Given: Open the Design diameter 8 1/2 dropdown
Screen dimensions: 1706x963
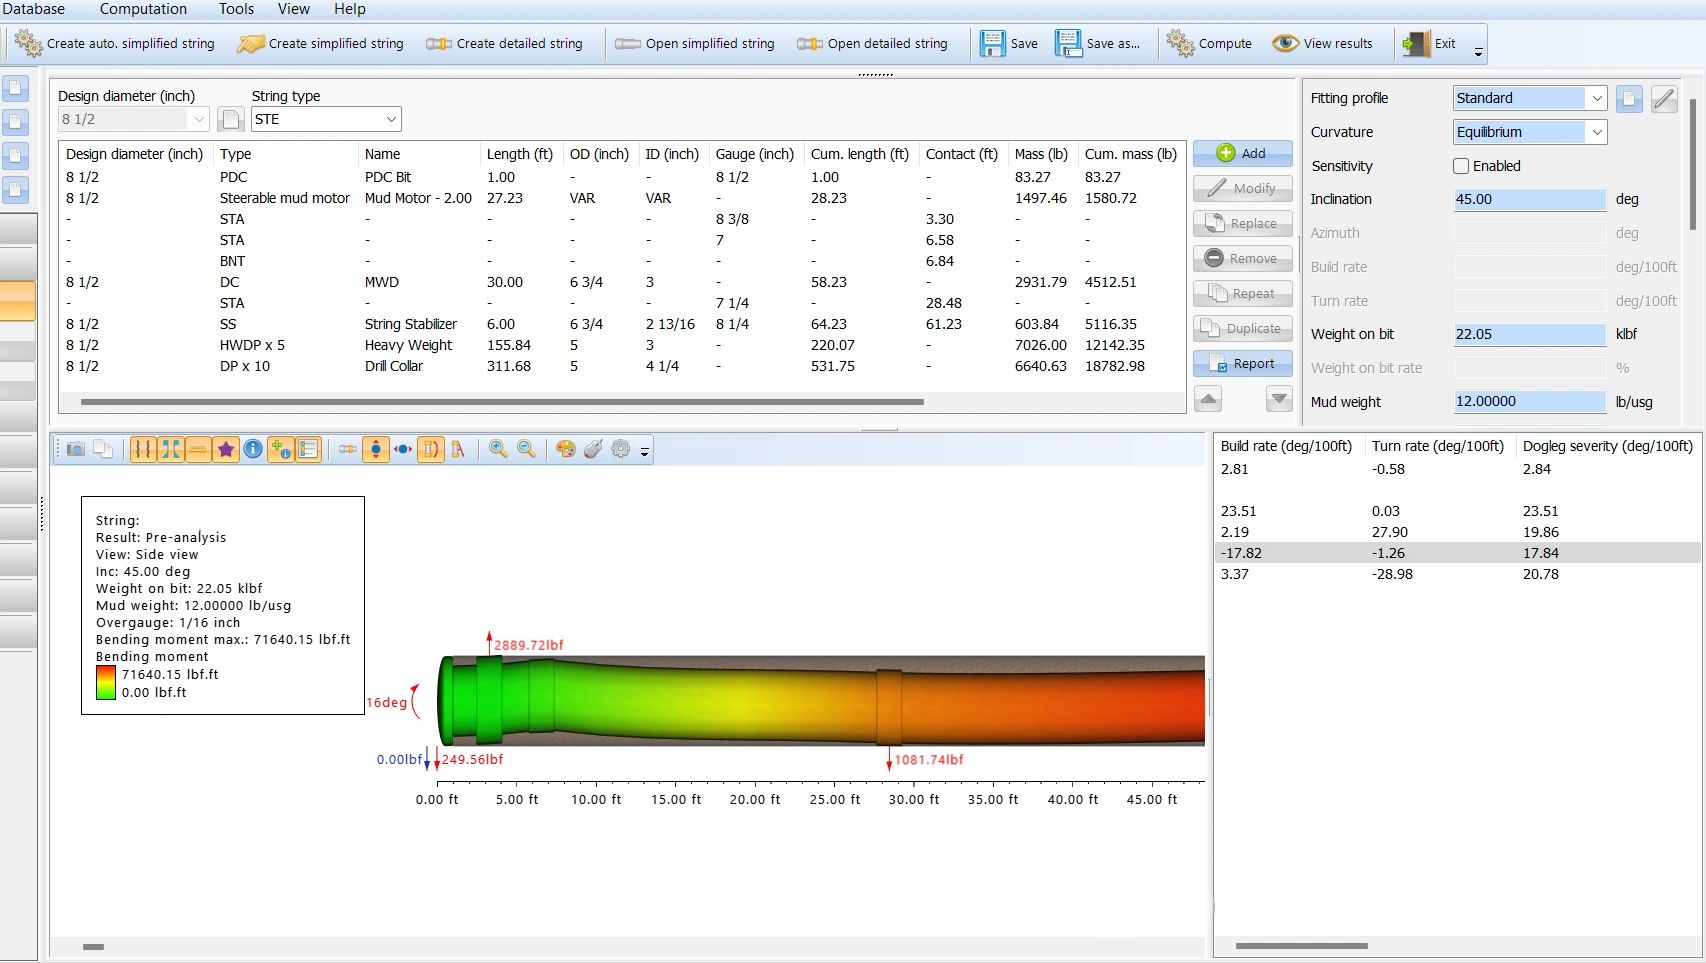Looking at the screenshot, I should click(133, 119).
